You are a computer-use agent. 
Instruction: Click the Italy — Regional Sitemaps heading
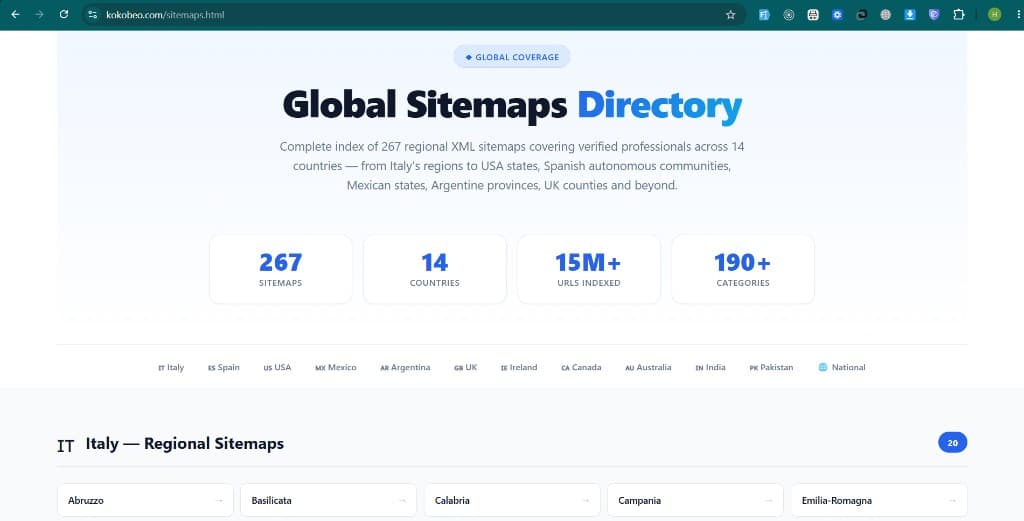coord(185,444)
